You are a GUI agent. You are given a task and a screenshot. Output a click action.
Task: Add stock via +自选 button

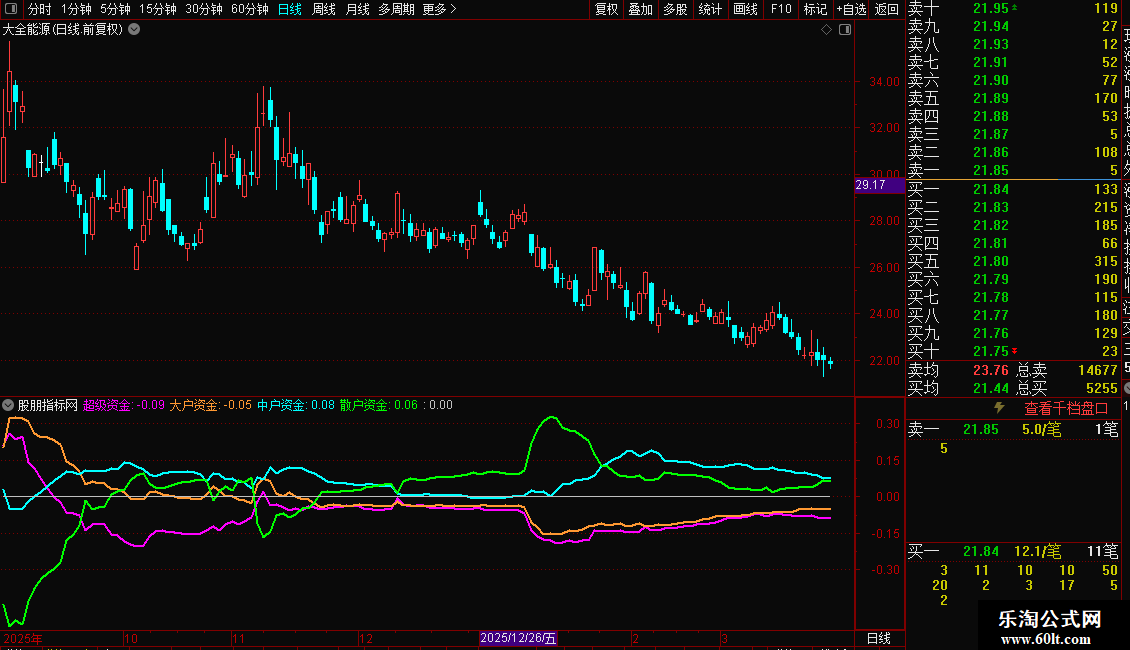[850, 10]
